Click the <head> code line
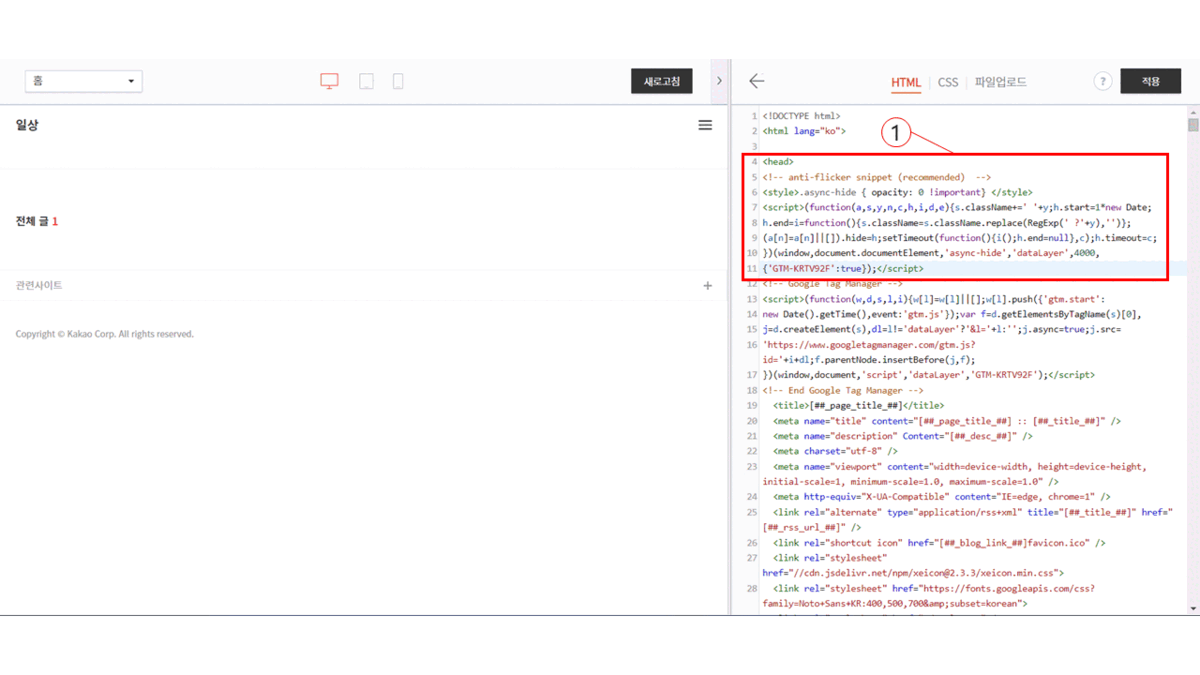The width and height of the screenshot is (1200, 675). [777, 161]
